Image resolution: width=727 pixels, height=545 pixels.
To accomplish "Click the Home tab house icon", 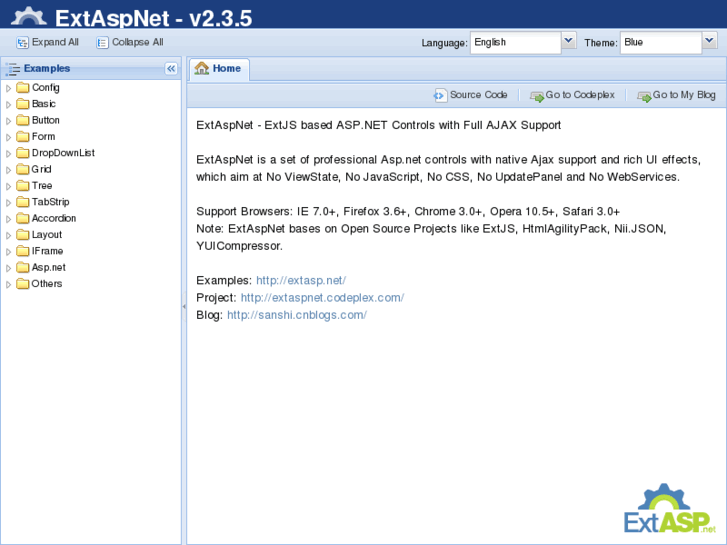I will pos(202,68).
